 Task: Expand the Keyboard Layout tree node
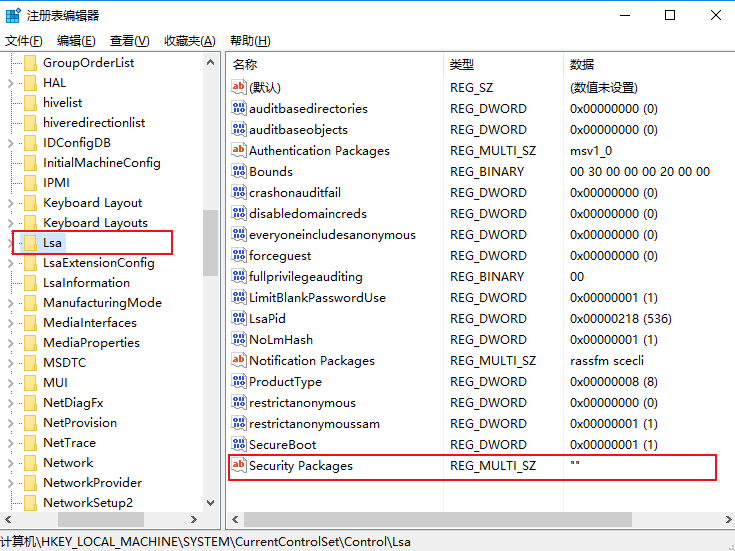(x=10, y=203)
